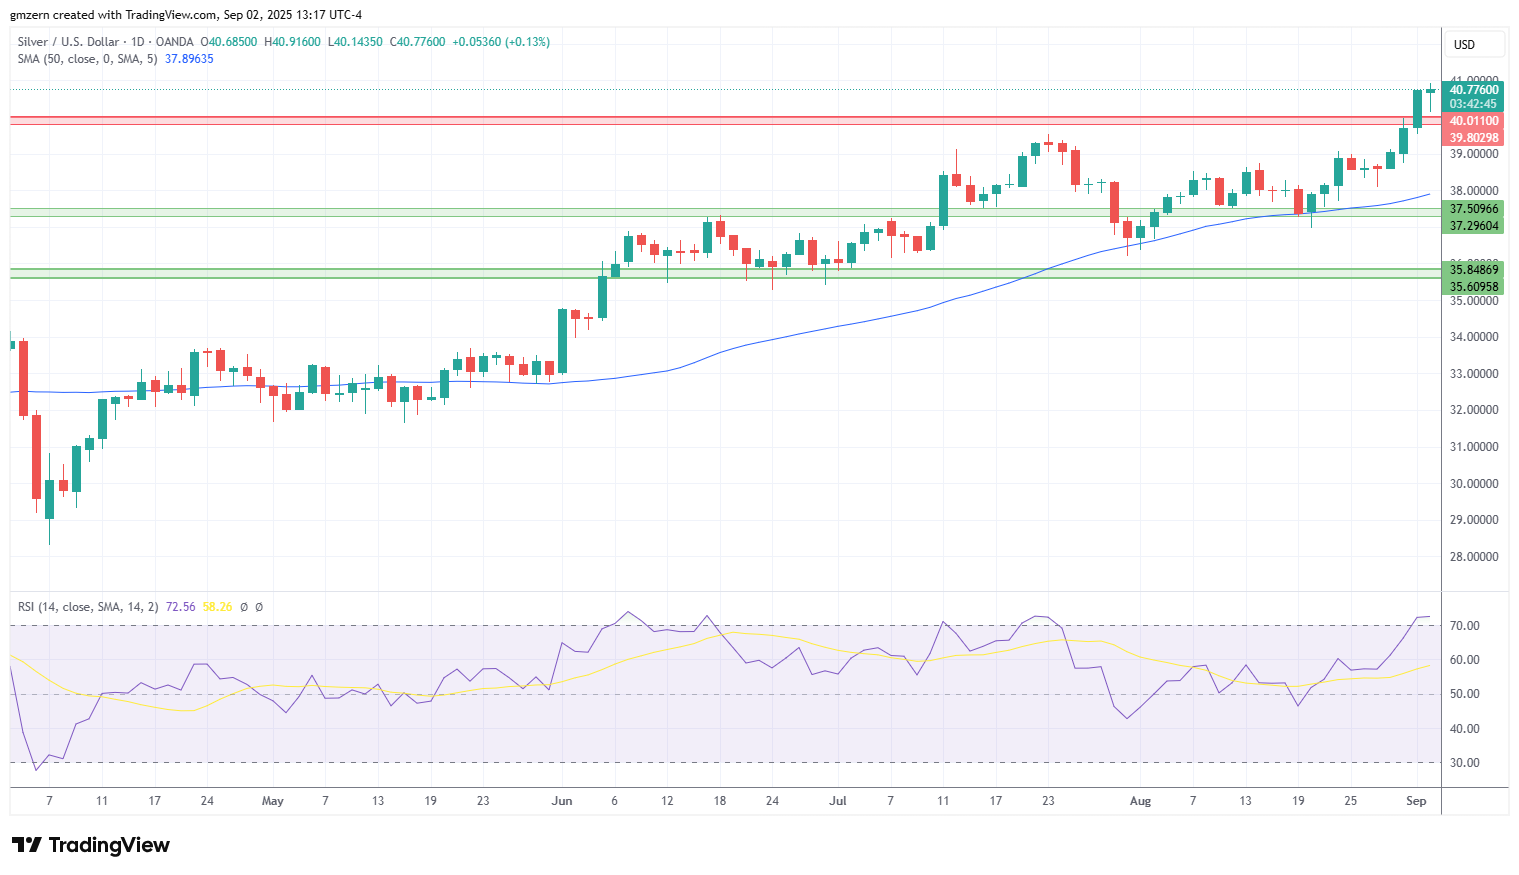Image resolution: width=1519 pixels, height=875 pixels.
Task: Click the RSI value 72.56 in legend
Action: click(180, 607)
